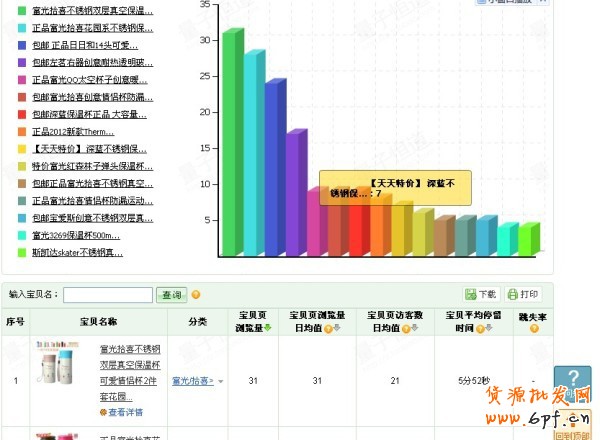Open legend link 特价富光红森林子弹头保温杯
The height and width of the screenshot is (440, 600).
click(x=92, y=166)
